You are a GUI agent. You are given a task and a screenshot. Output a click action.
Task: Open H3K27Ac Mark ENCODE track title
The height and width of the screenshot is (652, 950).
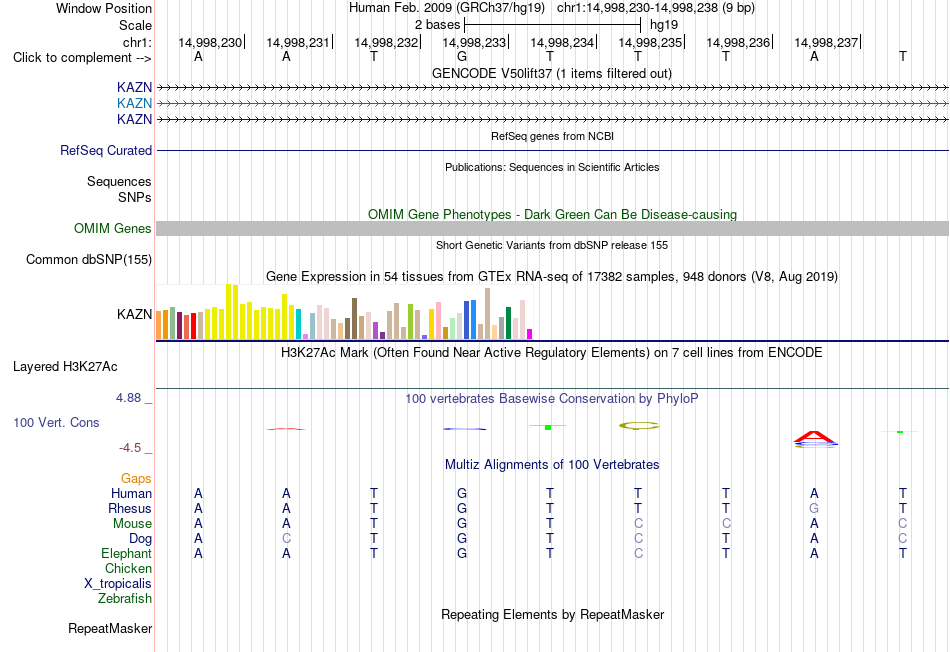(x=551, y=353)
